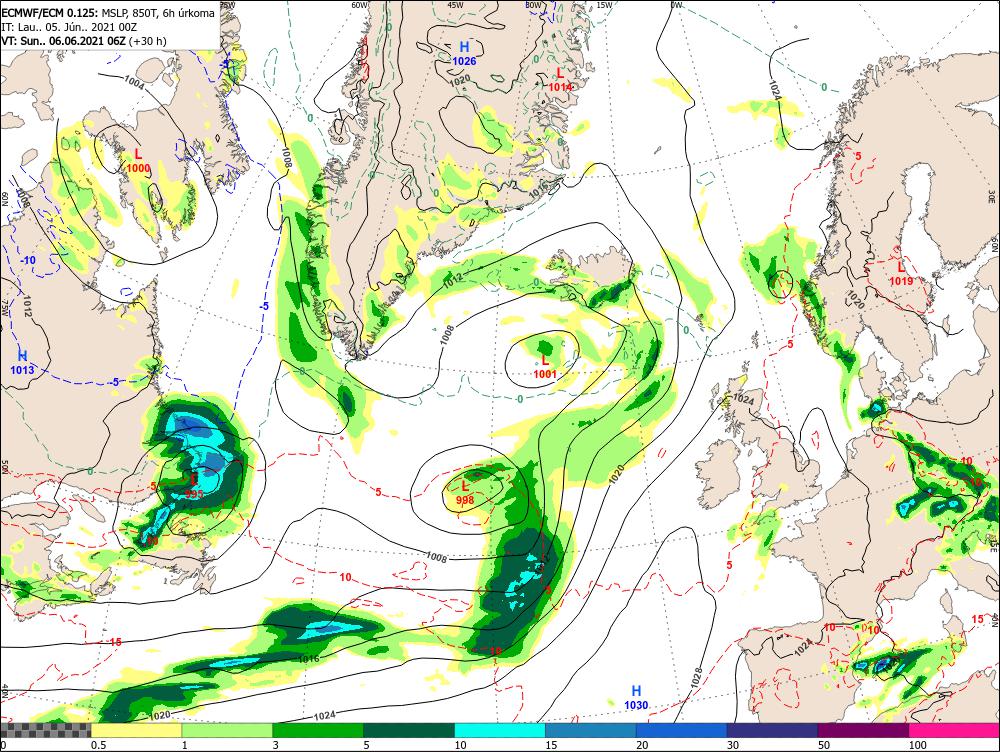Image resolution: width=1000 pixels, height=752 pixels.
Task: Click the L 1014 low marker
Action: (x=561, y=80)
